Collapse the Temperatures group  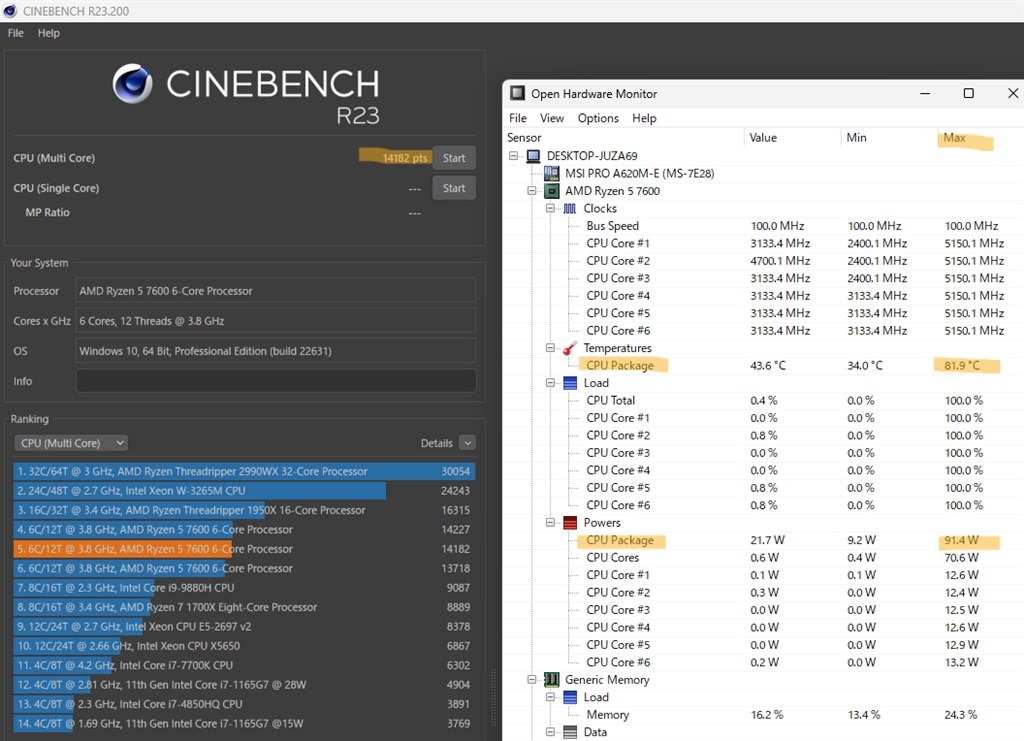(551, 348)
